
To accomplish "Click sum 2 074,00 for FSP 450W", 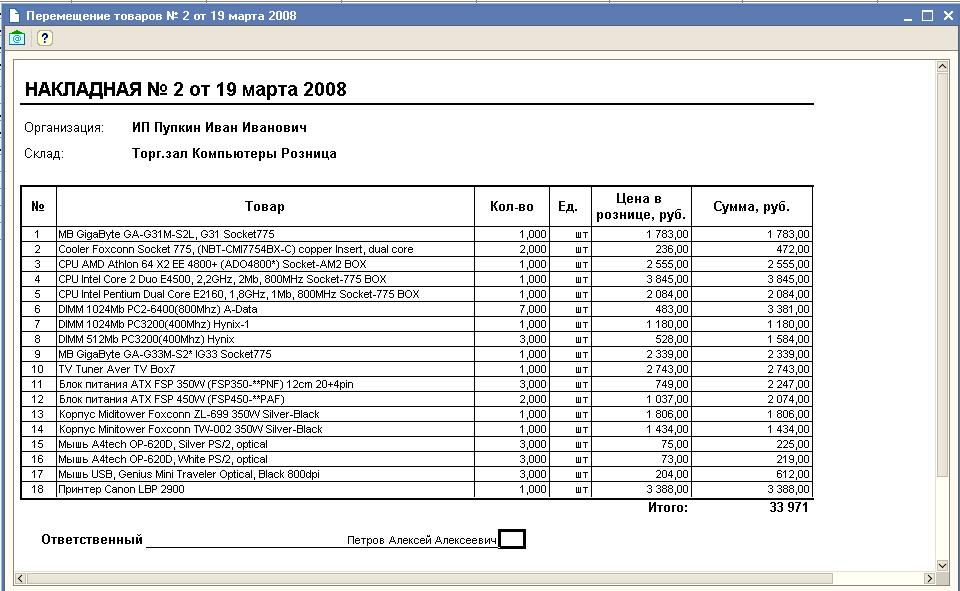I will click(789, 399).
